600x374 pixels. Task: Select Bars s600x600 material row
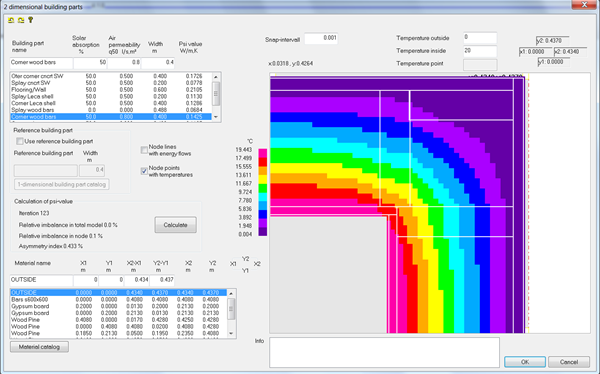coord(119,299)
